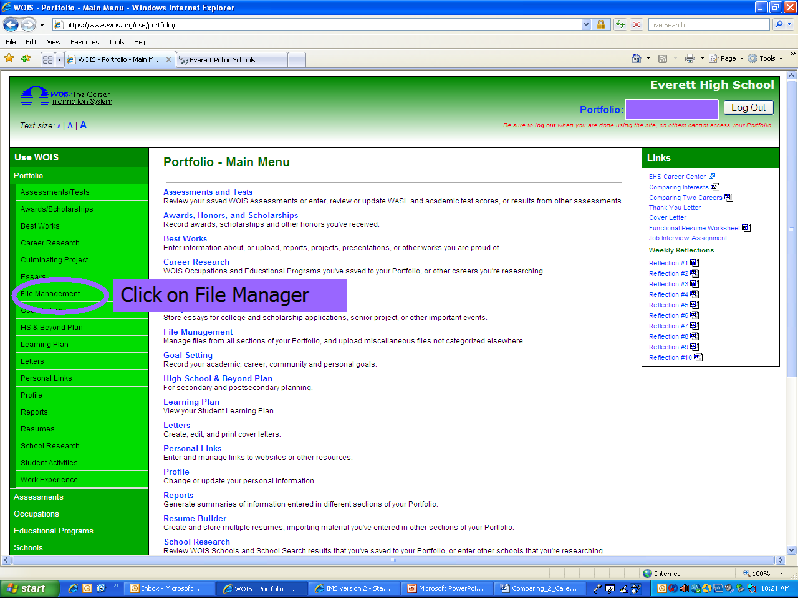Click in the browser search box
Viewport: 800px width, 600px height.
coord(709,24)
